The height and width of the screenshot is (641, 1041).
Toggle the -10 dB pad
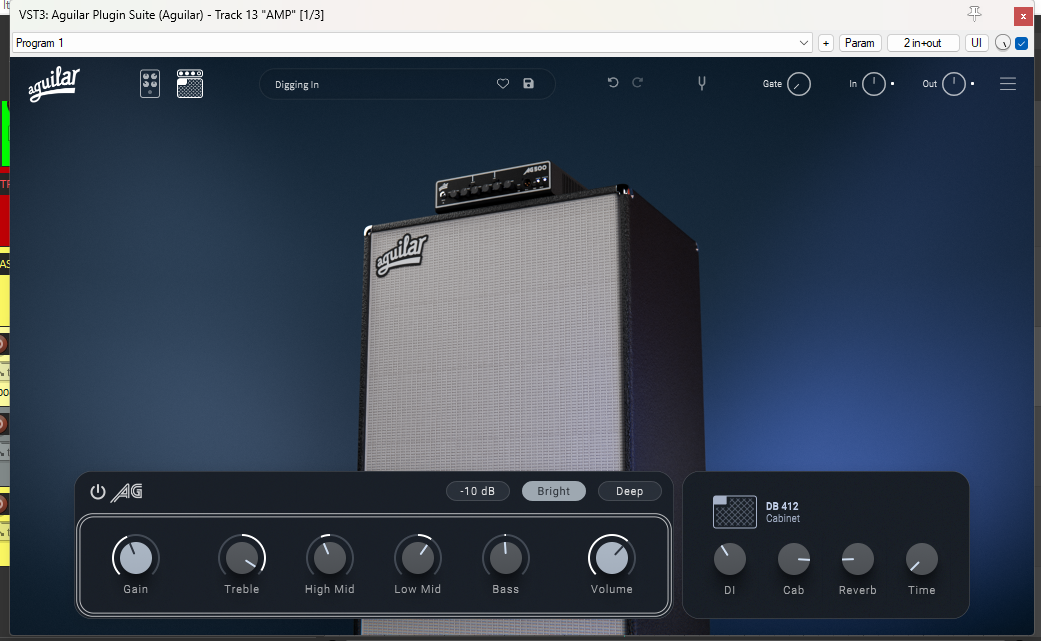[478, 491]
